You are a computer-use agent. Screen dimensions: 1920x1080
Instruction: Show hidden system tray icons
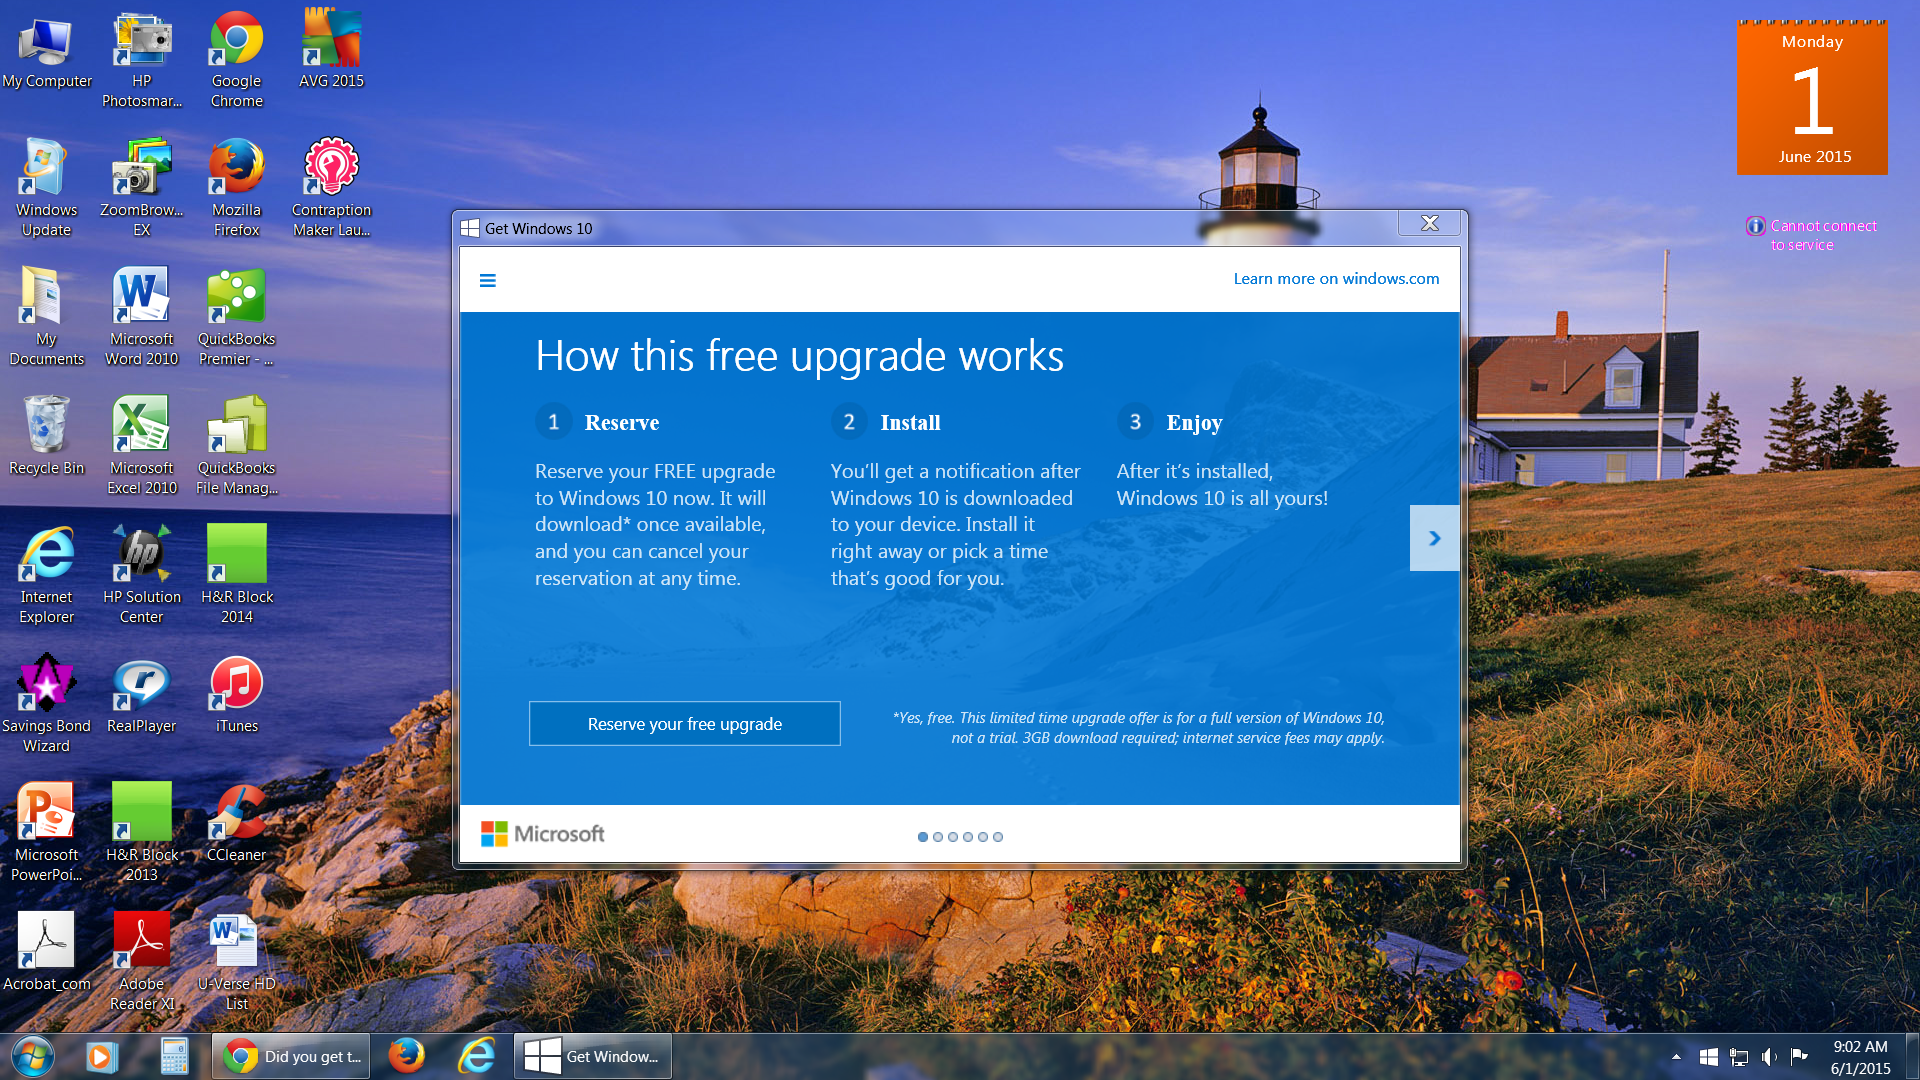click(1677, 1056)
